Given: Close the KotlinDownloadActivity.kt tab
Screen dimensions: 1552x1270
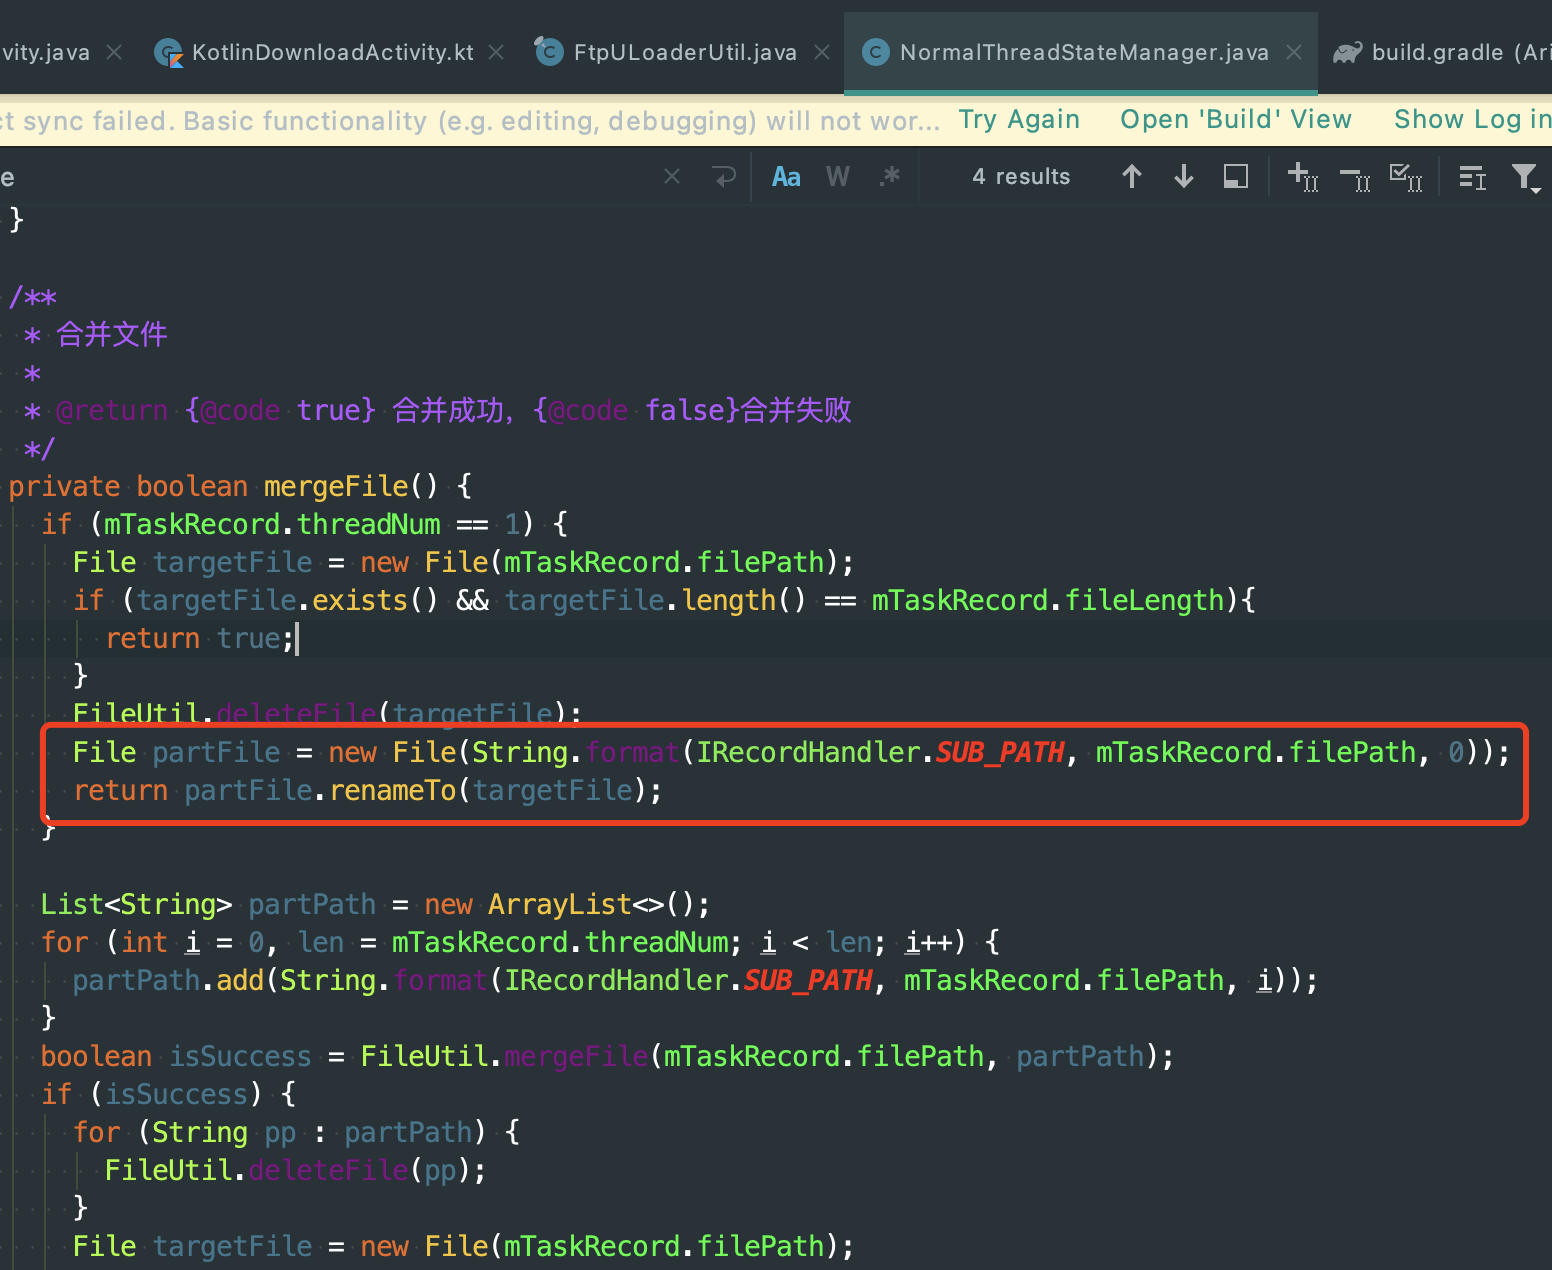Looking at the screenshot, I should 496,52.
